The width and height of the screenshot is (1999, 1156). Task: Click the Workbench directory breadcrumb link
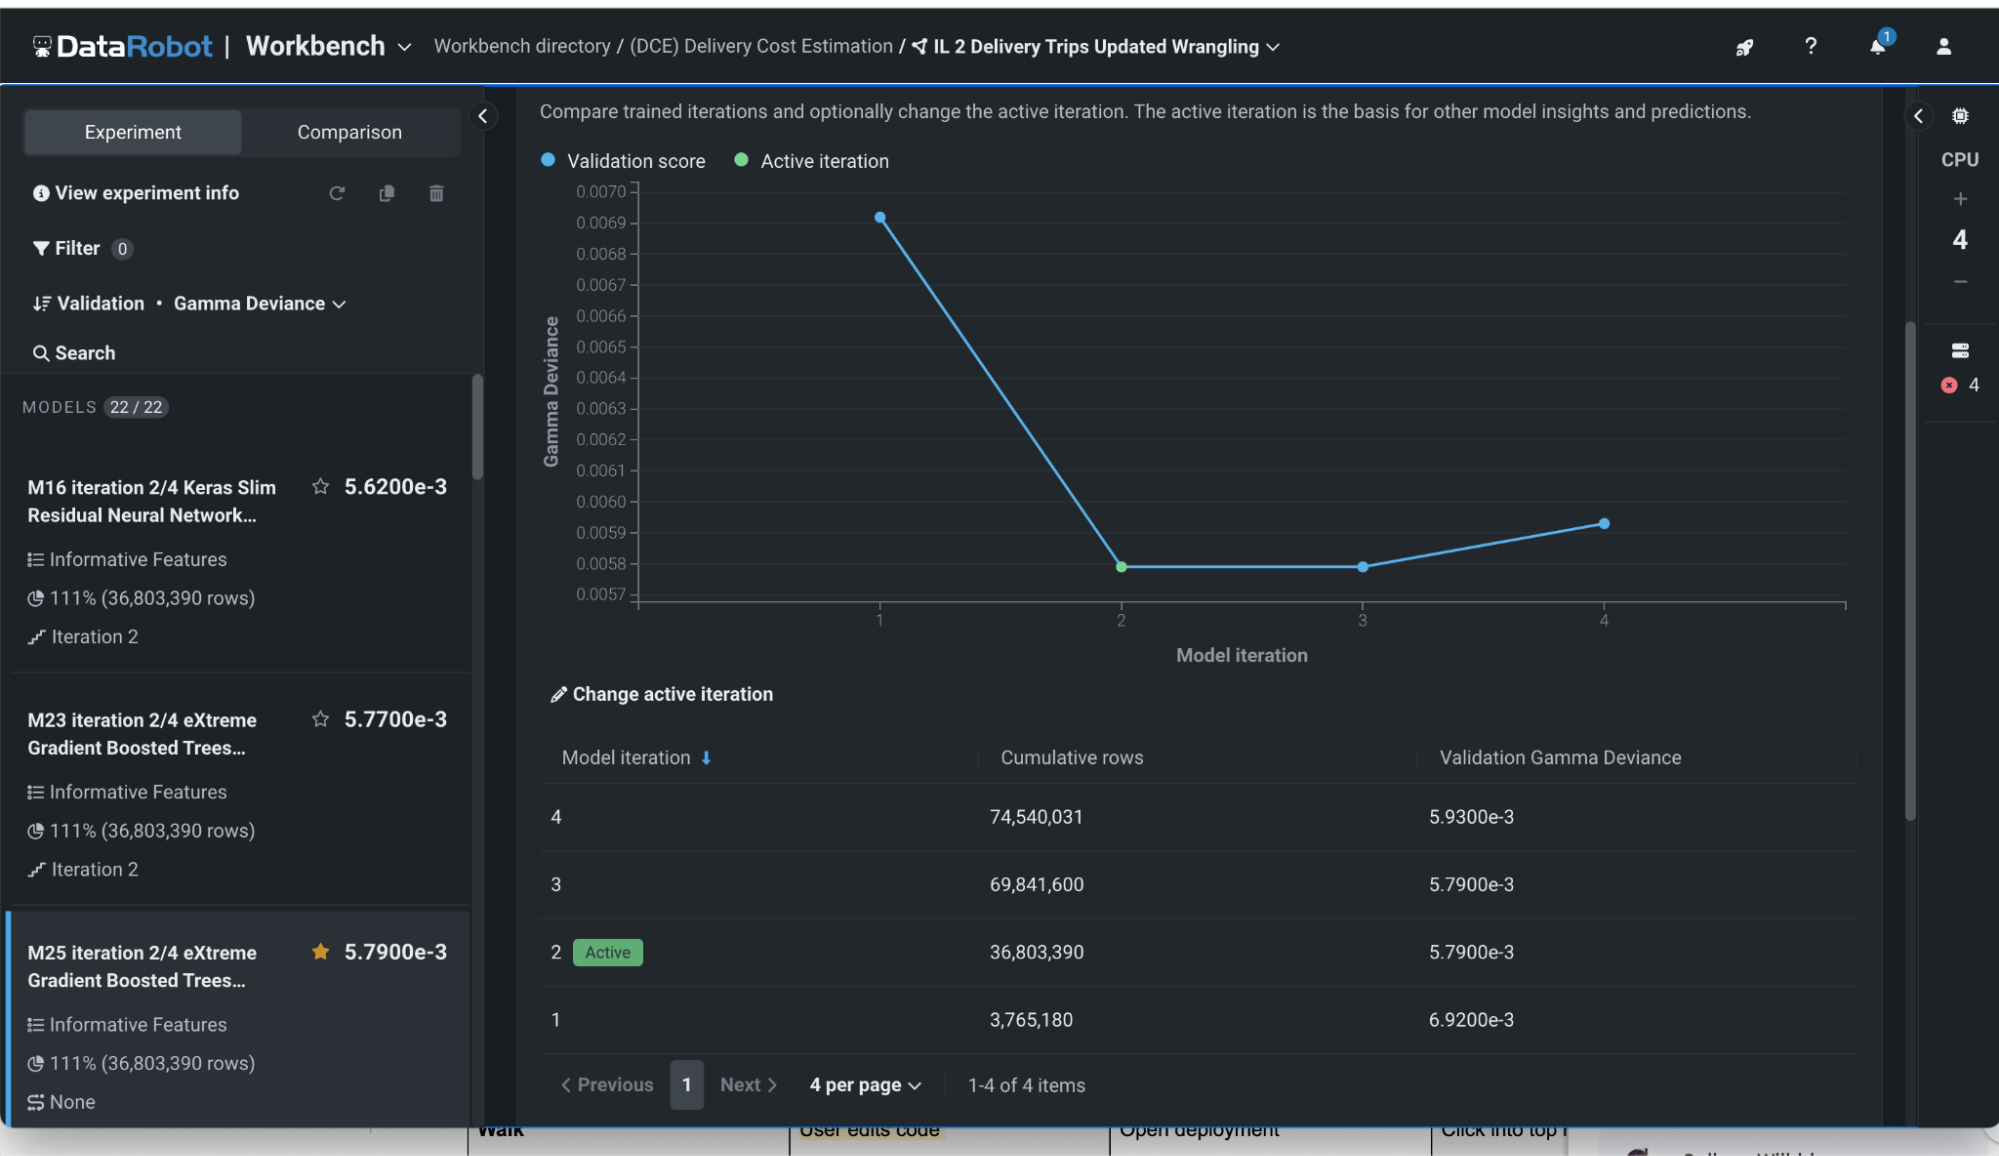coord(522,46)
